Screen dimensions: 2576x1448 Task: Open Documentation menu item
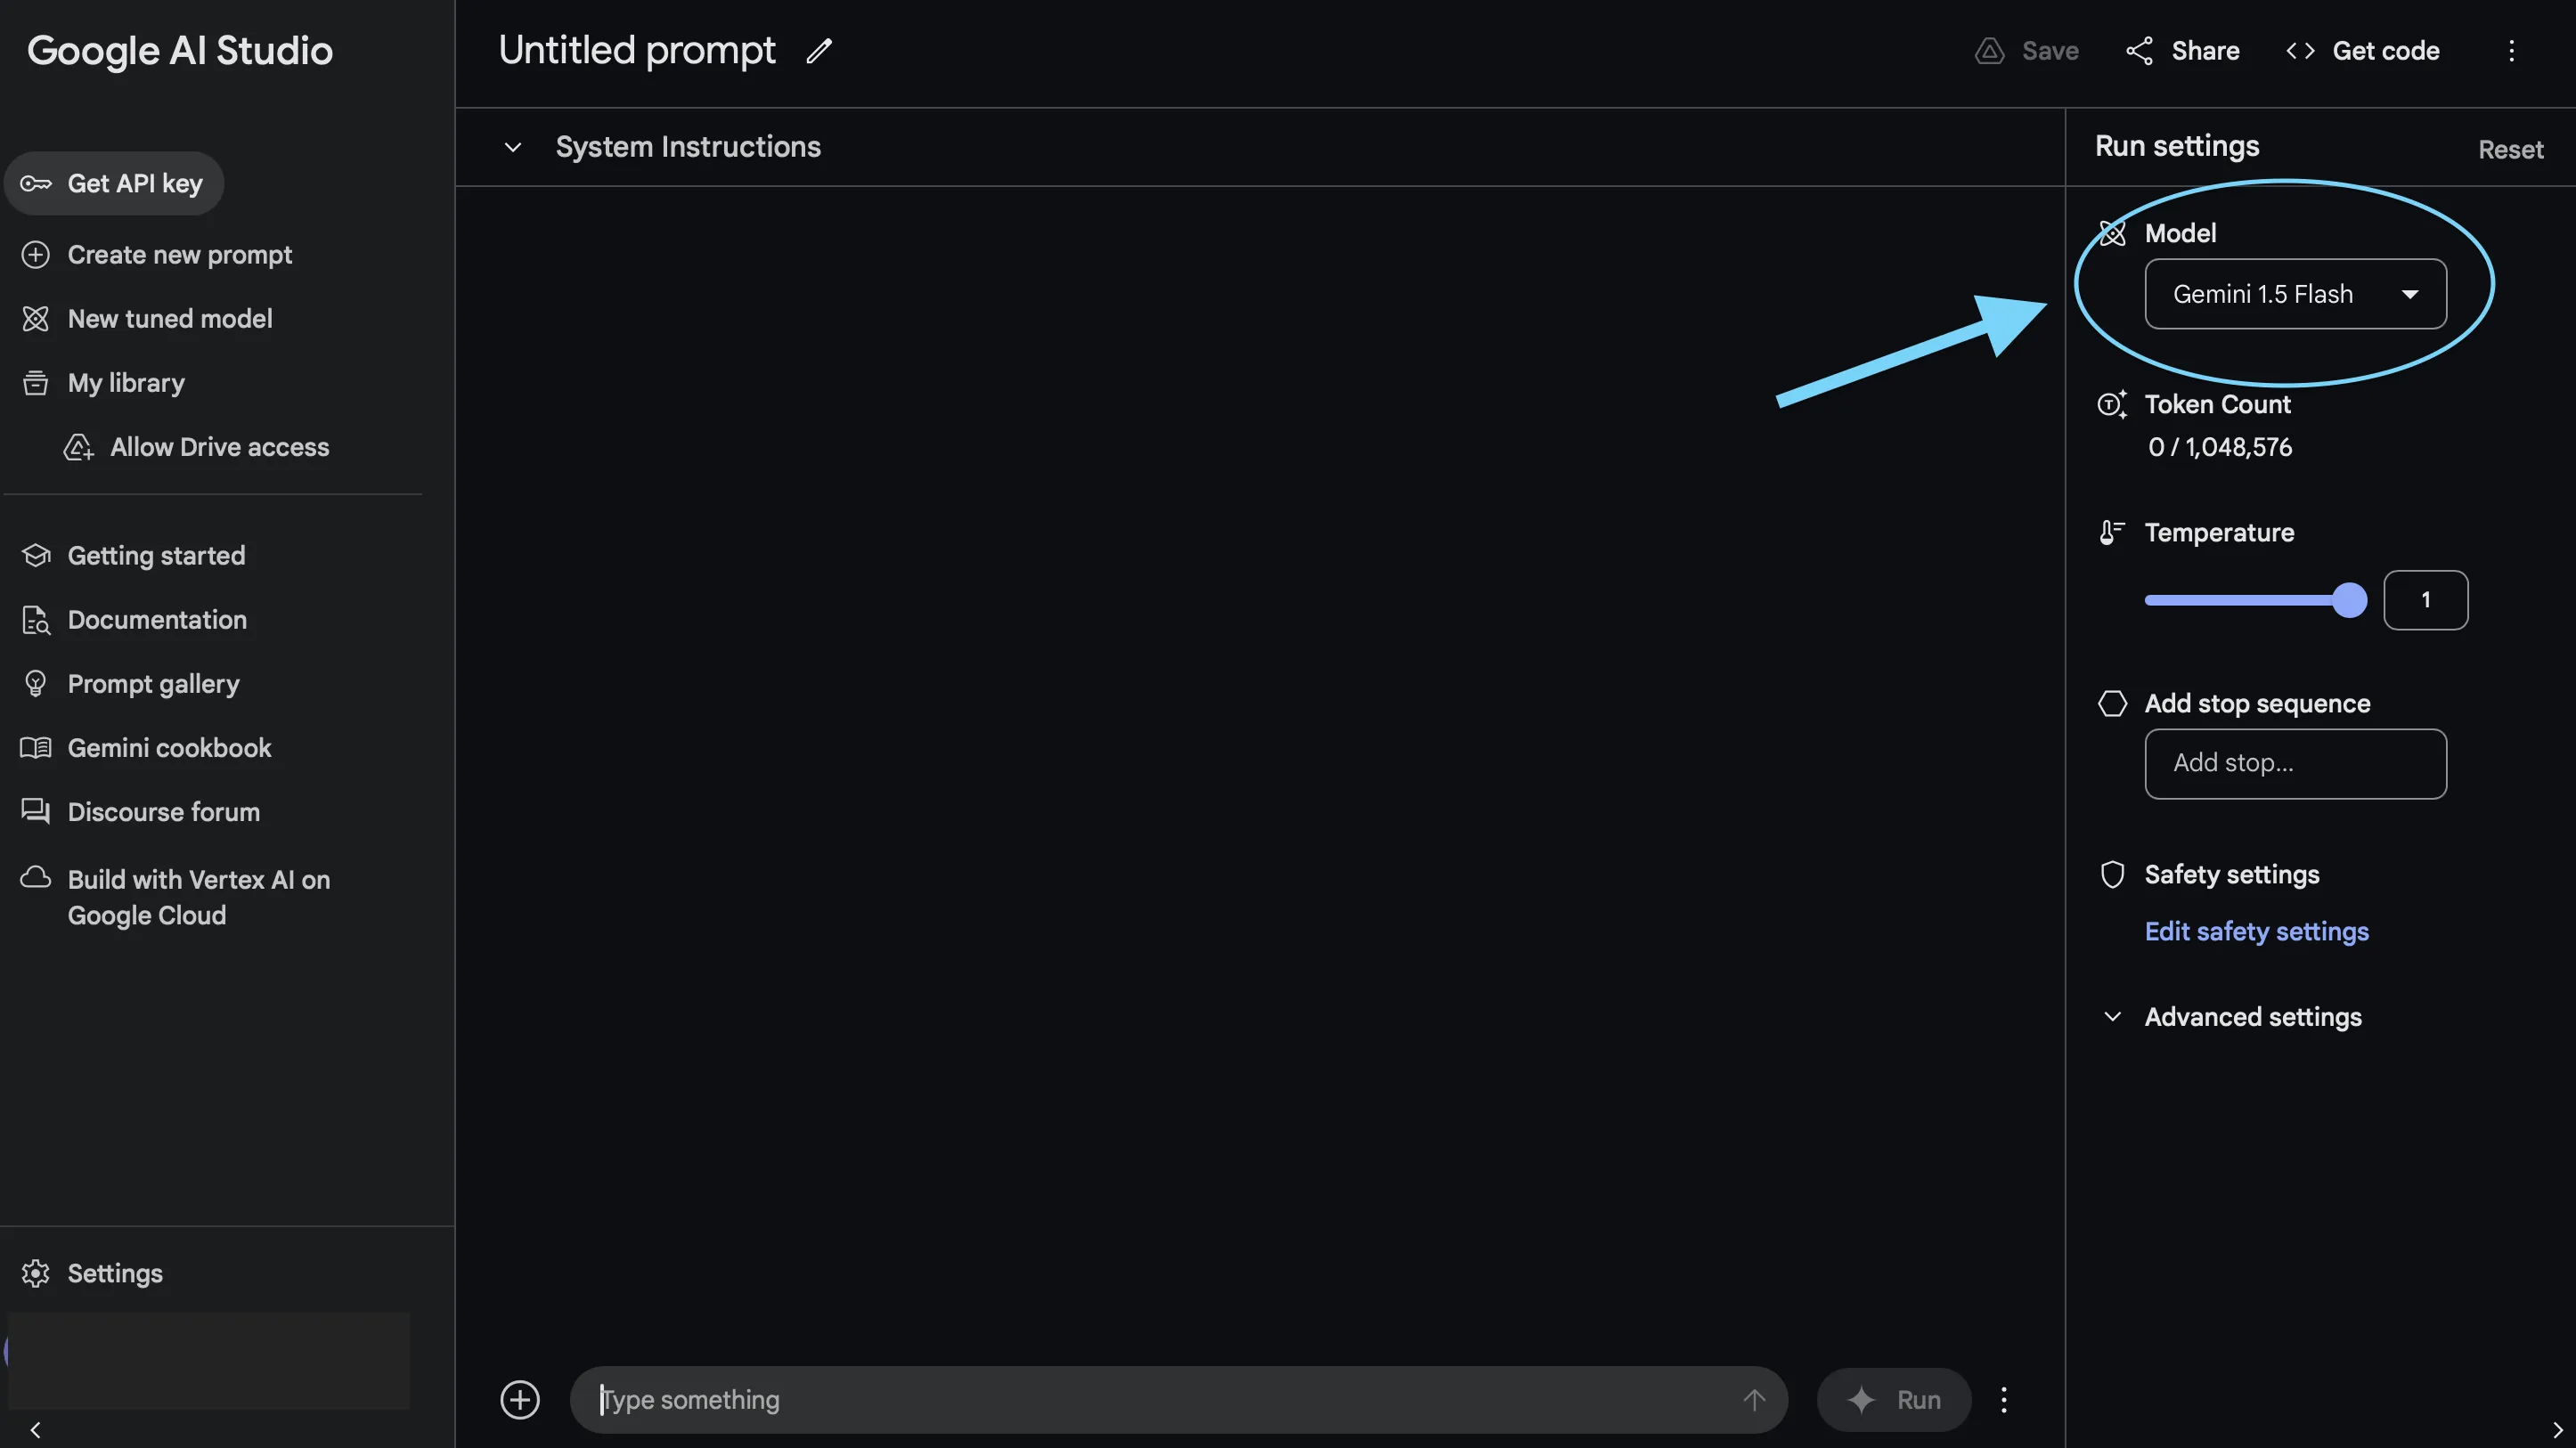tap(156, 619)
